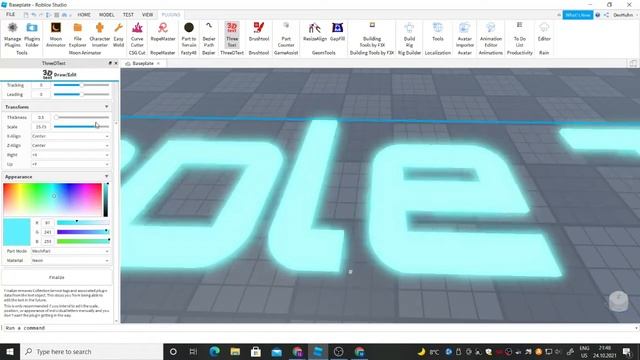Toggle the Three Text plugin button
640x360 pixels.
click(232, 34)
